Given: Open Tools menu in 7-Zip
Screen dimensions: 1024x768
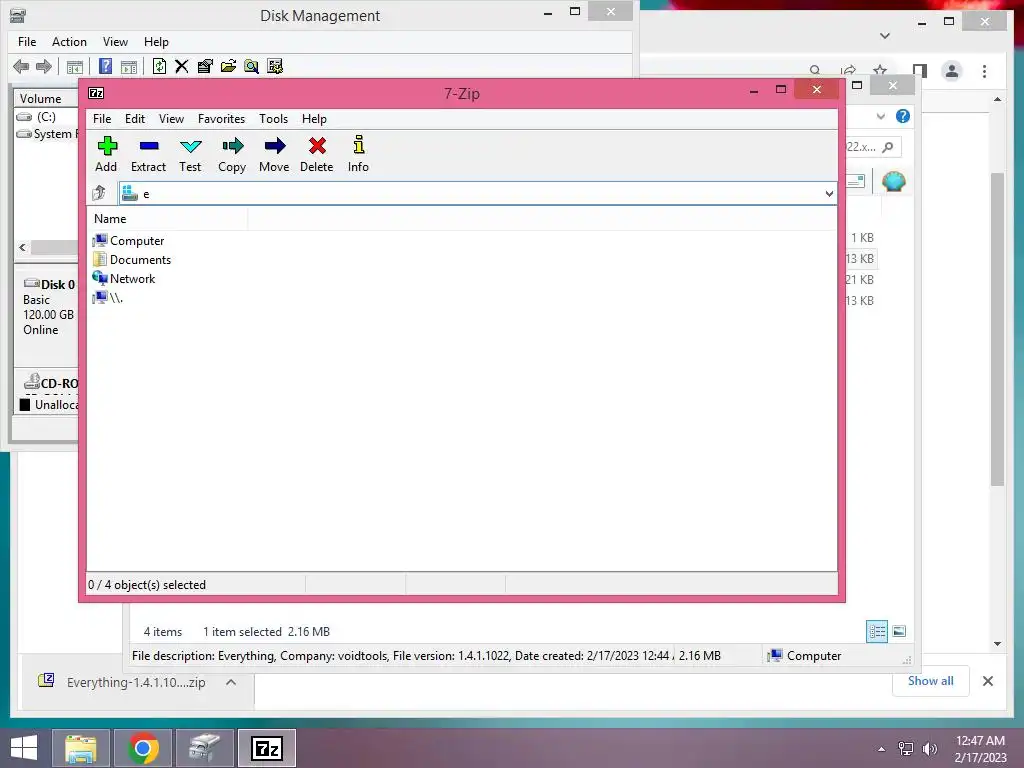Looking at the screenshot, I should (x=273, y=119).
